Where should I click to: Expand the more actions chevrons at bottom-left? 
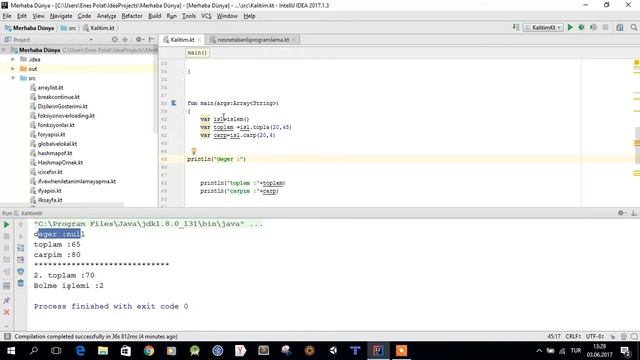pyautogui.click(x=7, y=326)
